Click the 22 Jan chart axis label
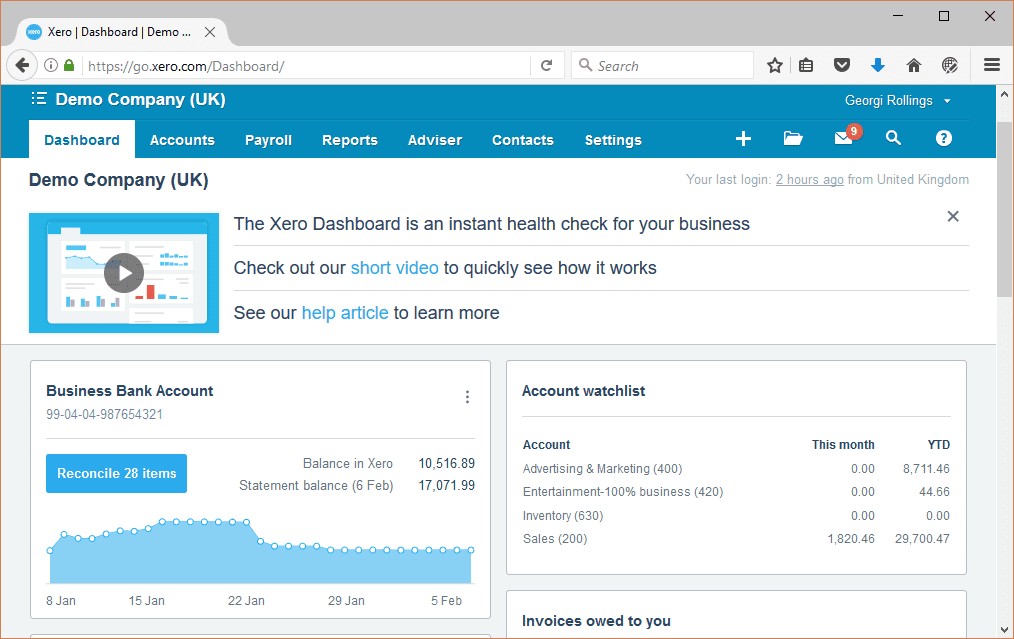This screenshot has height=639, width=1014. 246,601
